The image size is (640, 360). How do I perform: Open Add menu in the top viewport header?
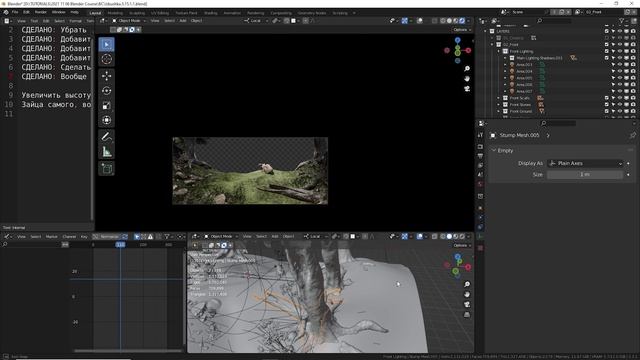click(x=183, y=20)
